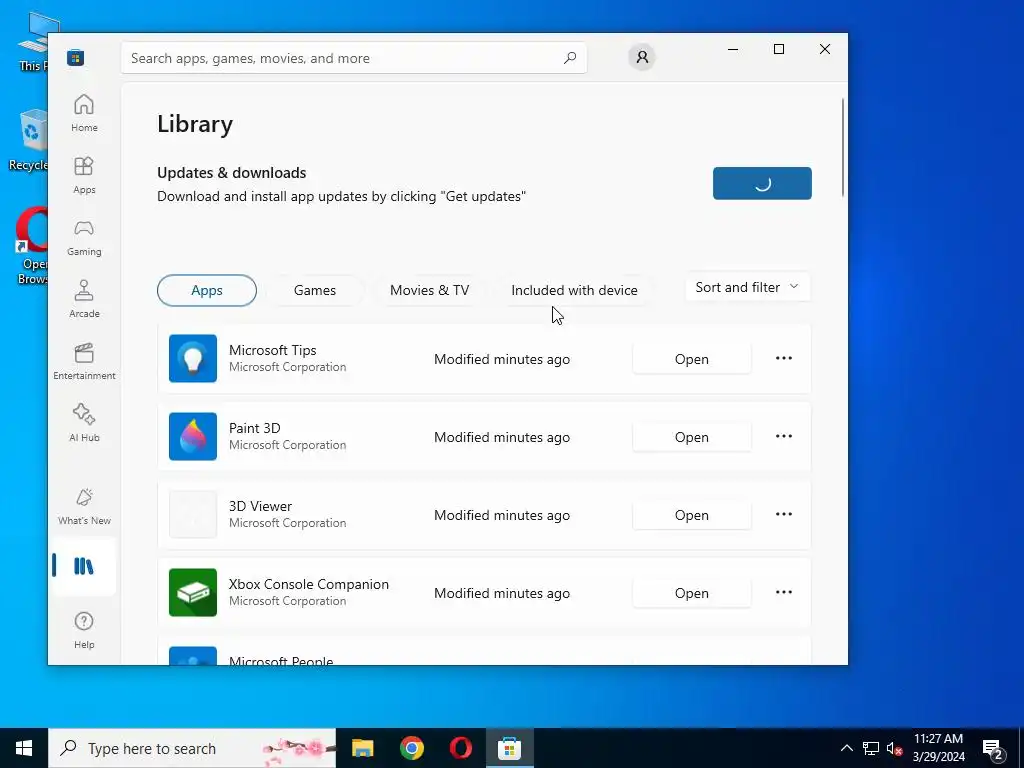The height and width of the screenshot is (768, 1024).
Task: Show hidden system tray icons
Action: coord(846,748)
